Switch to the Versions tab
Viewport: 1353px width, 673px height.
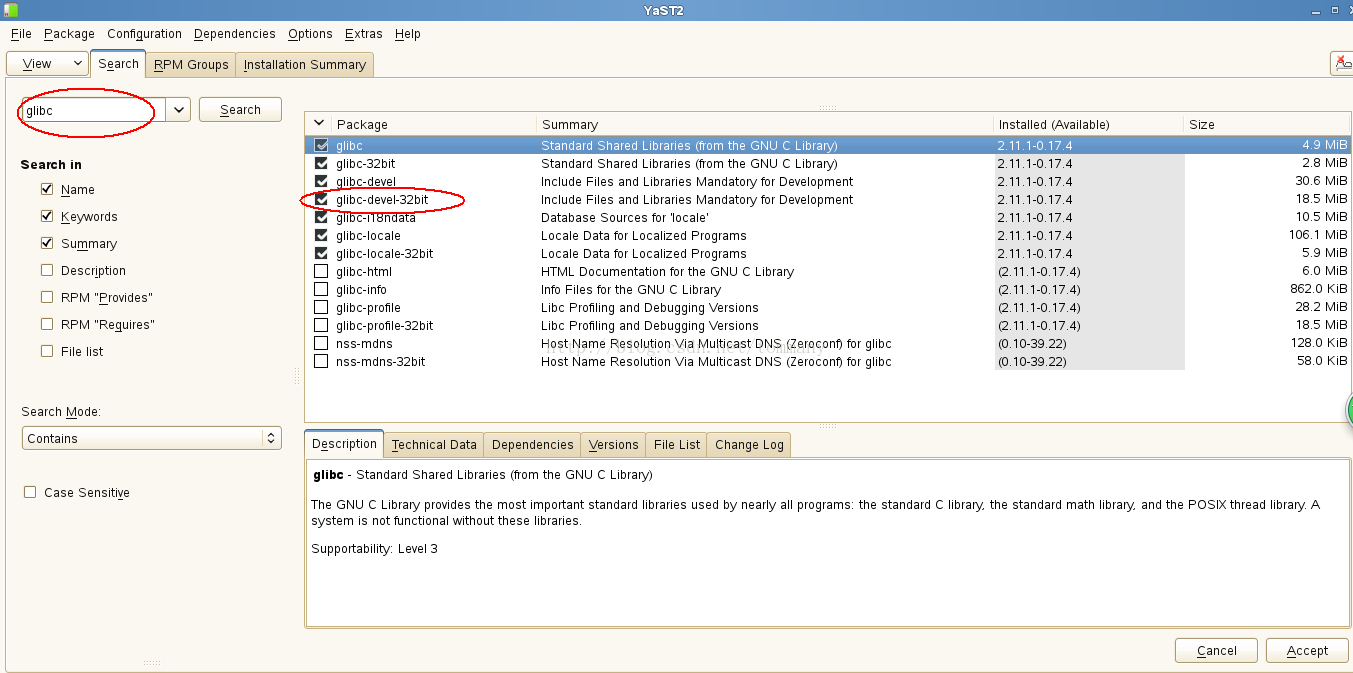click(613, 444)
